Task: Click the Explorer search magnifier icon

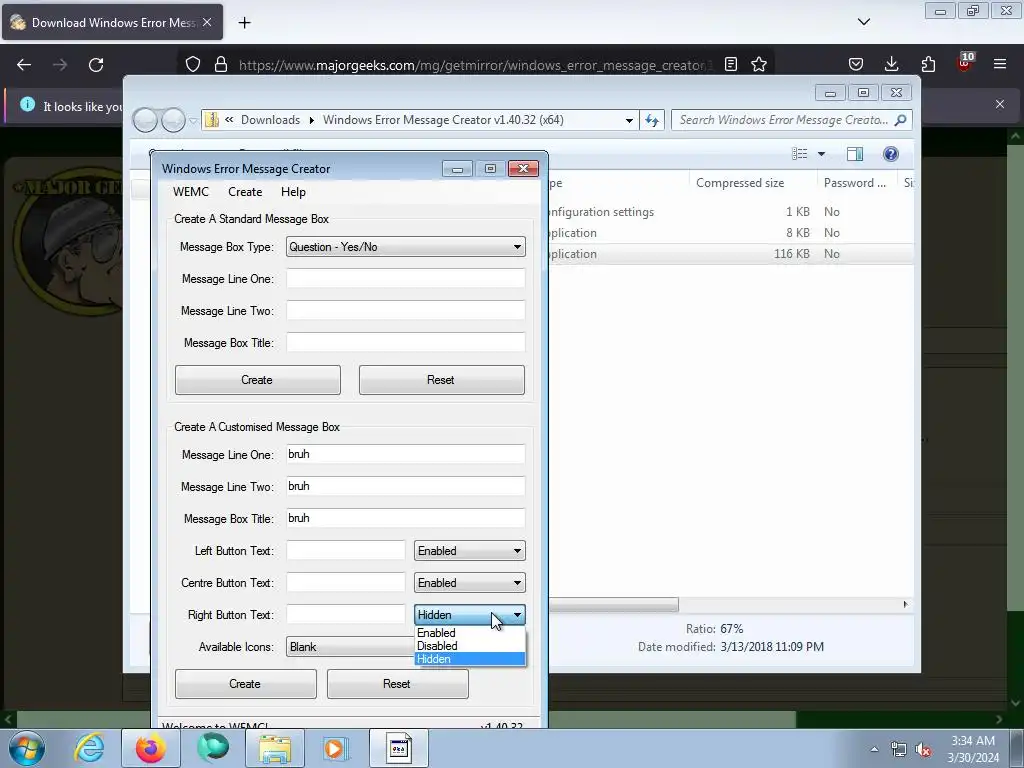Action: [x=901, y=120]
